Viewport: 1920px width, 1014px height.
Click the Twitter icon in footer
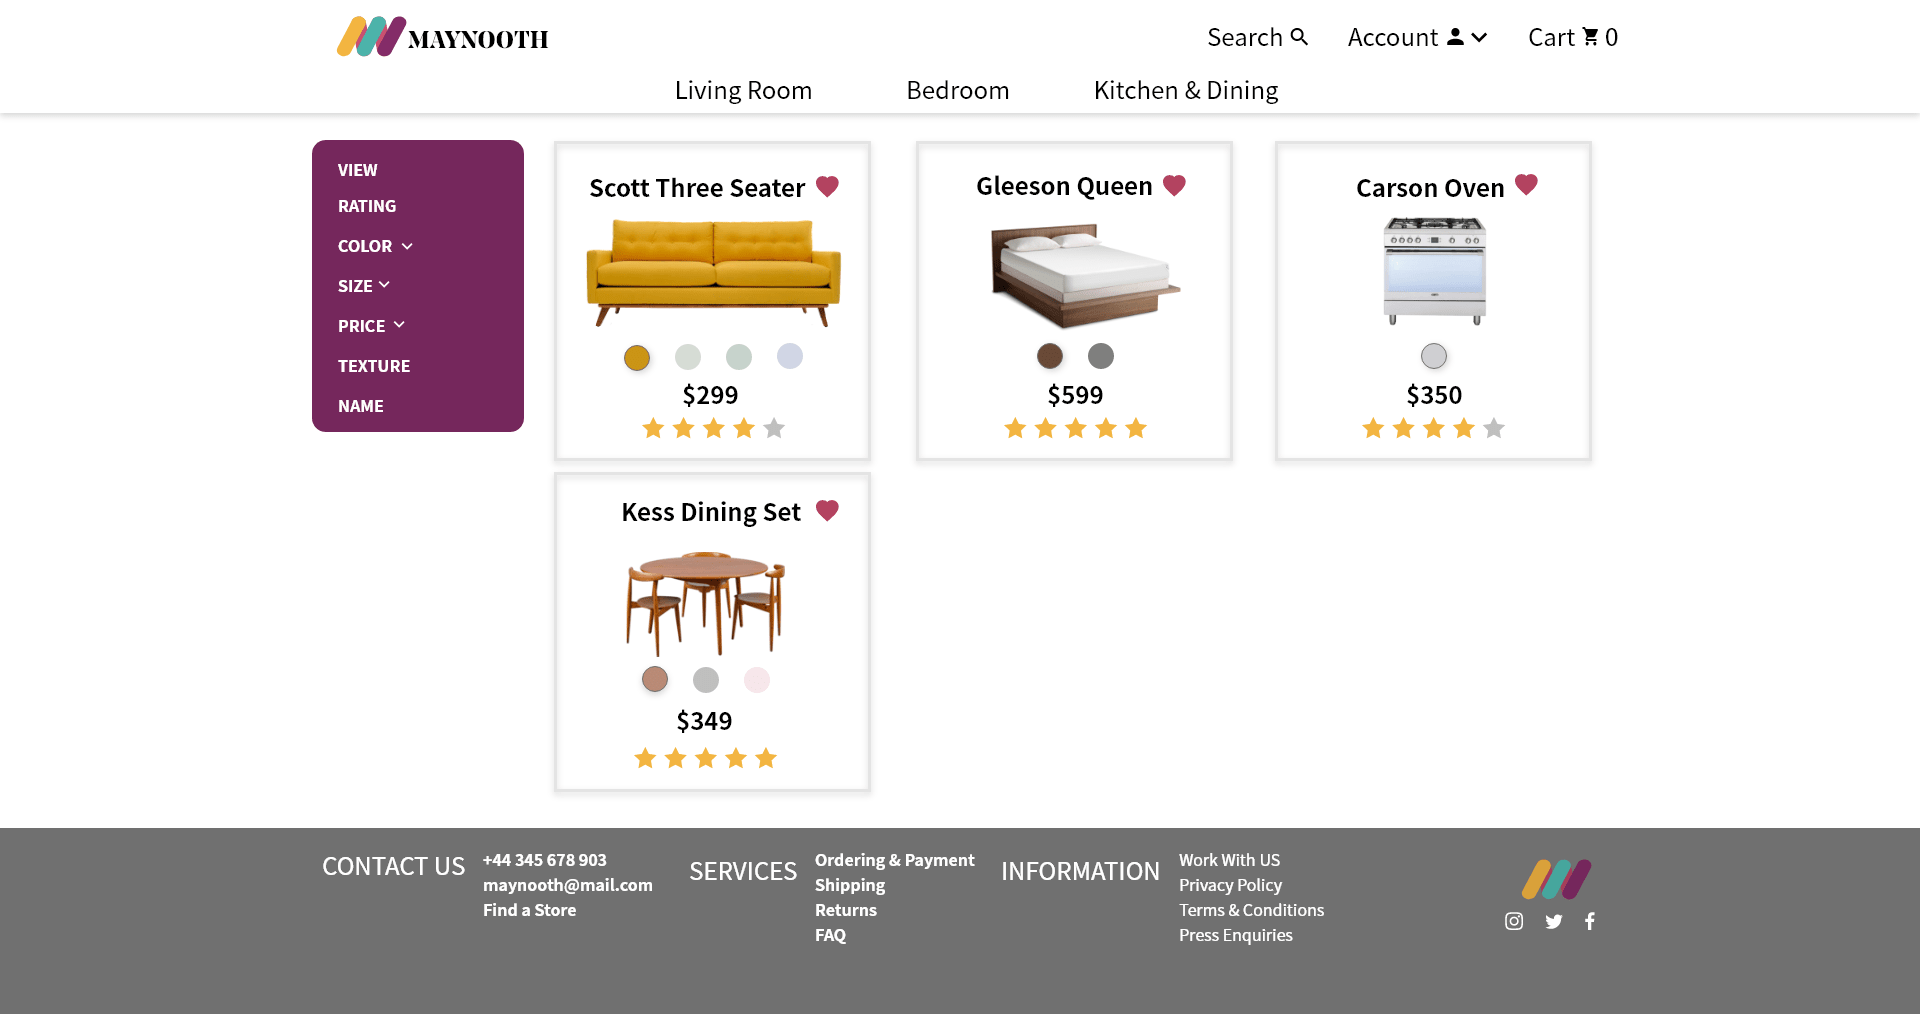click(1553, 921)
